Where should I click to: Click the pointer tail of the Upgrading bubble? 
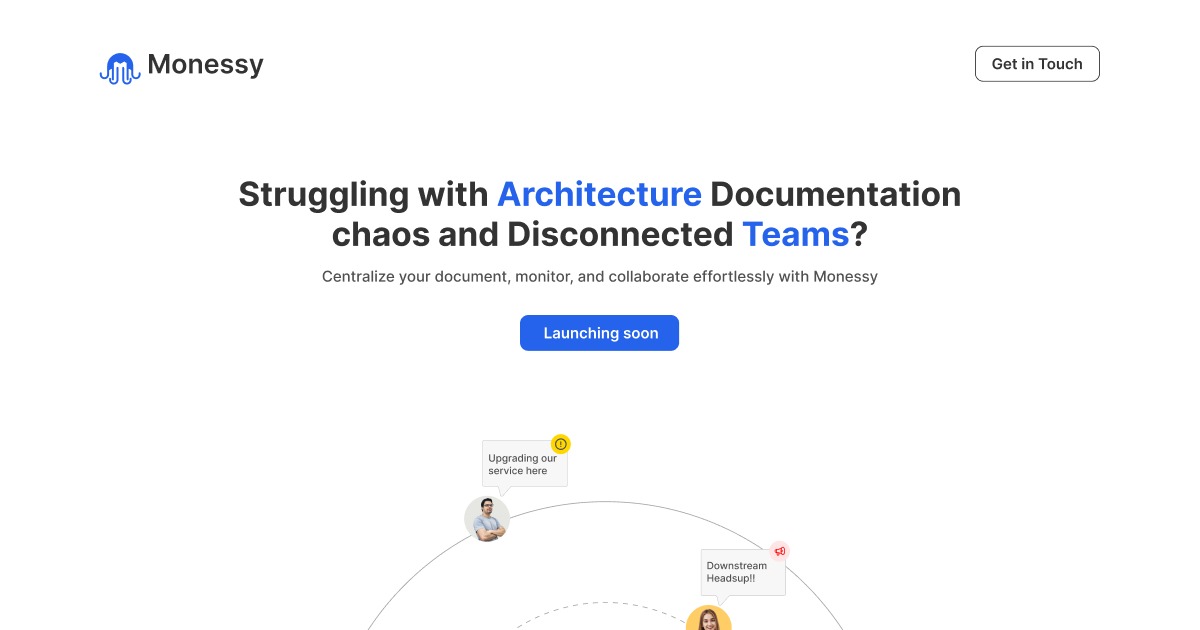(x=504, y=491)
